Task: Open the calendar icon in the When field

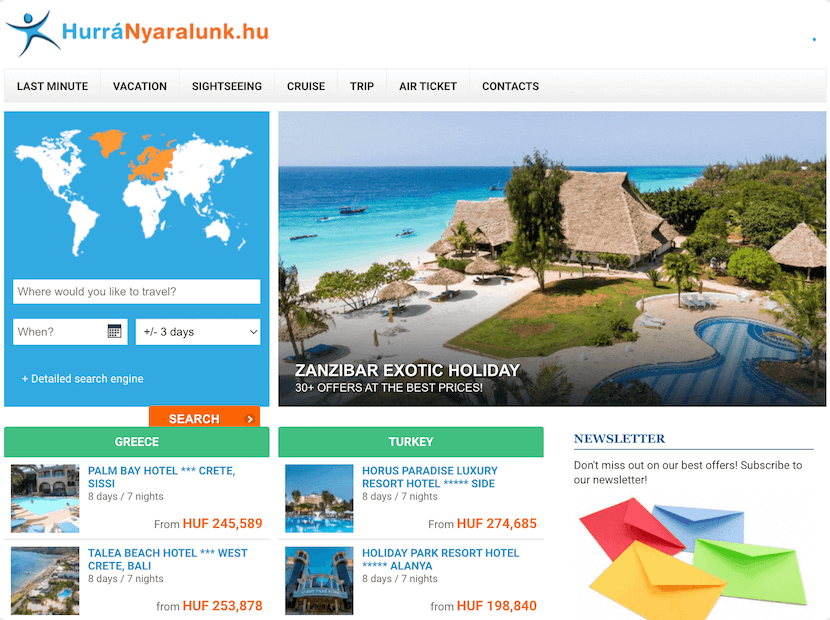Action: click(x=114, y=331)
